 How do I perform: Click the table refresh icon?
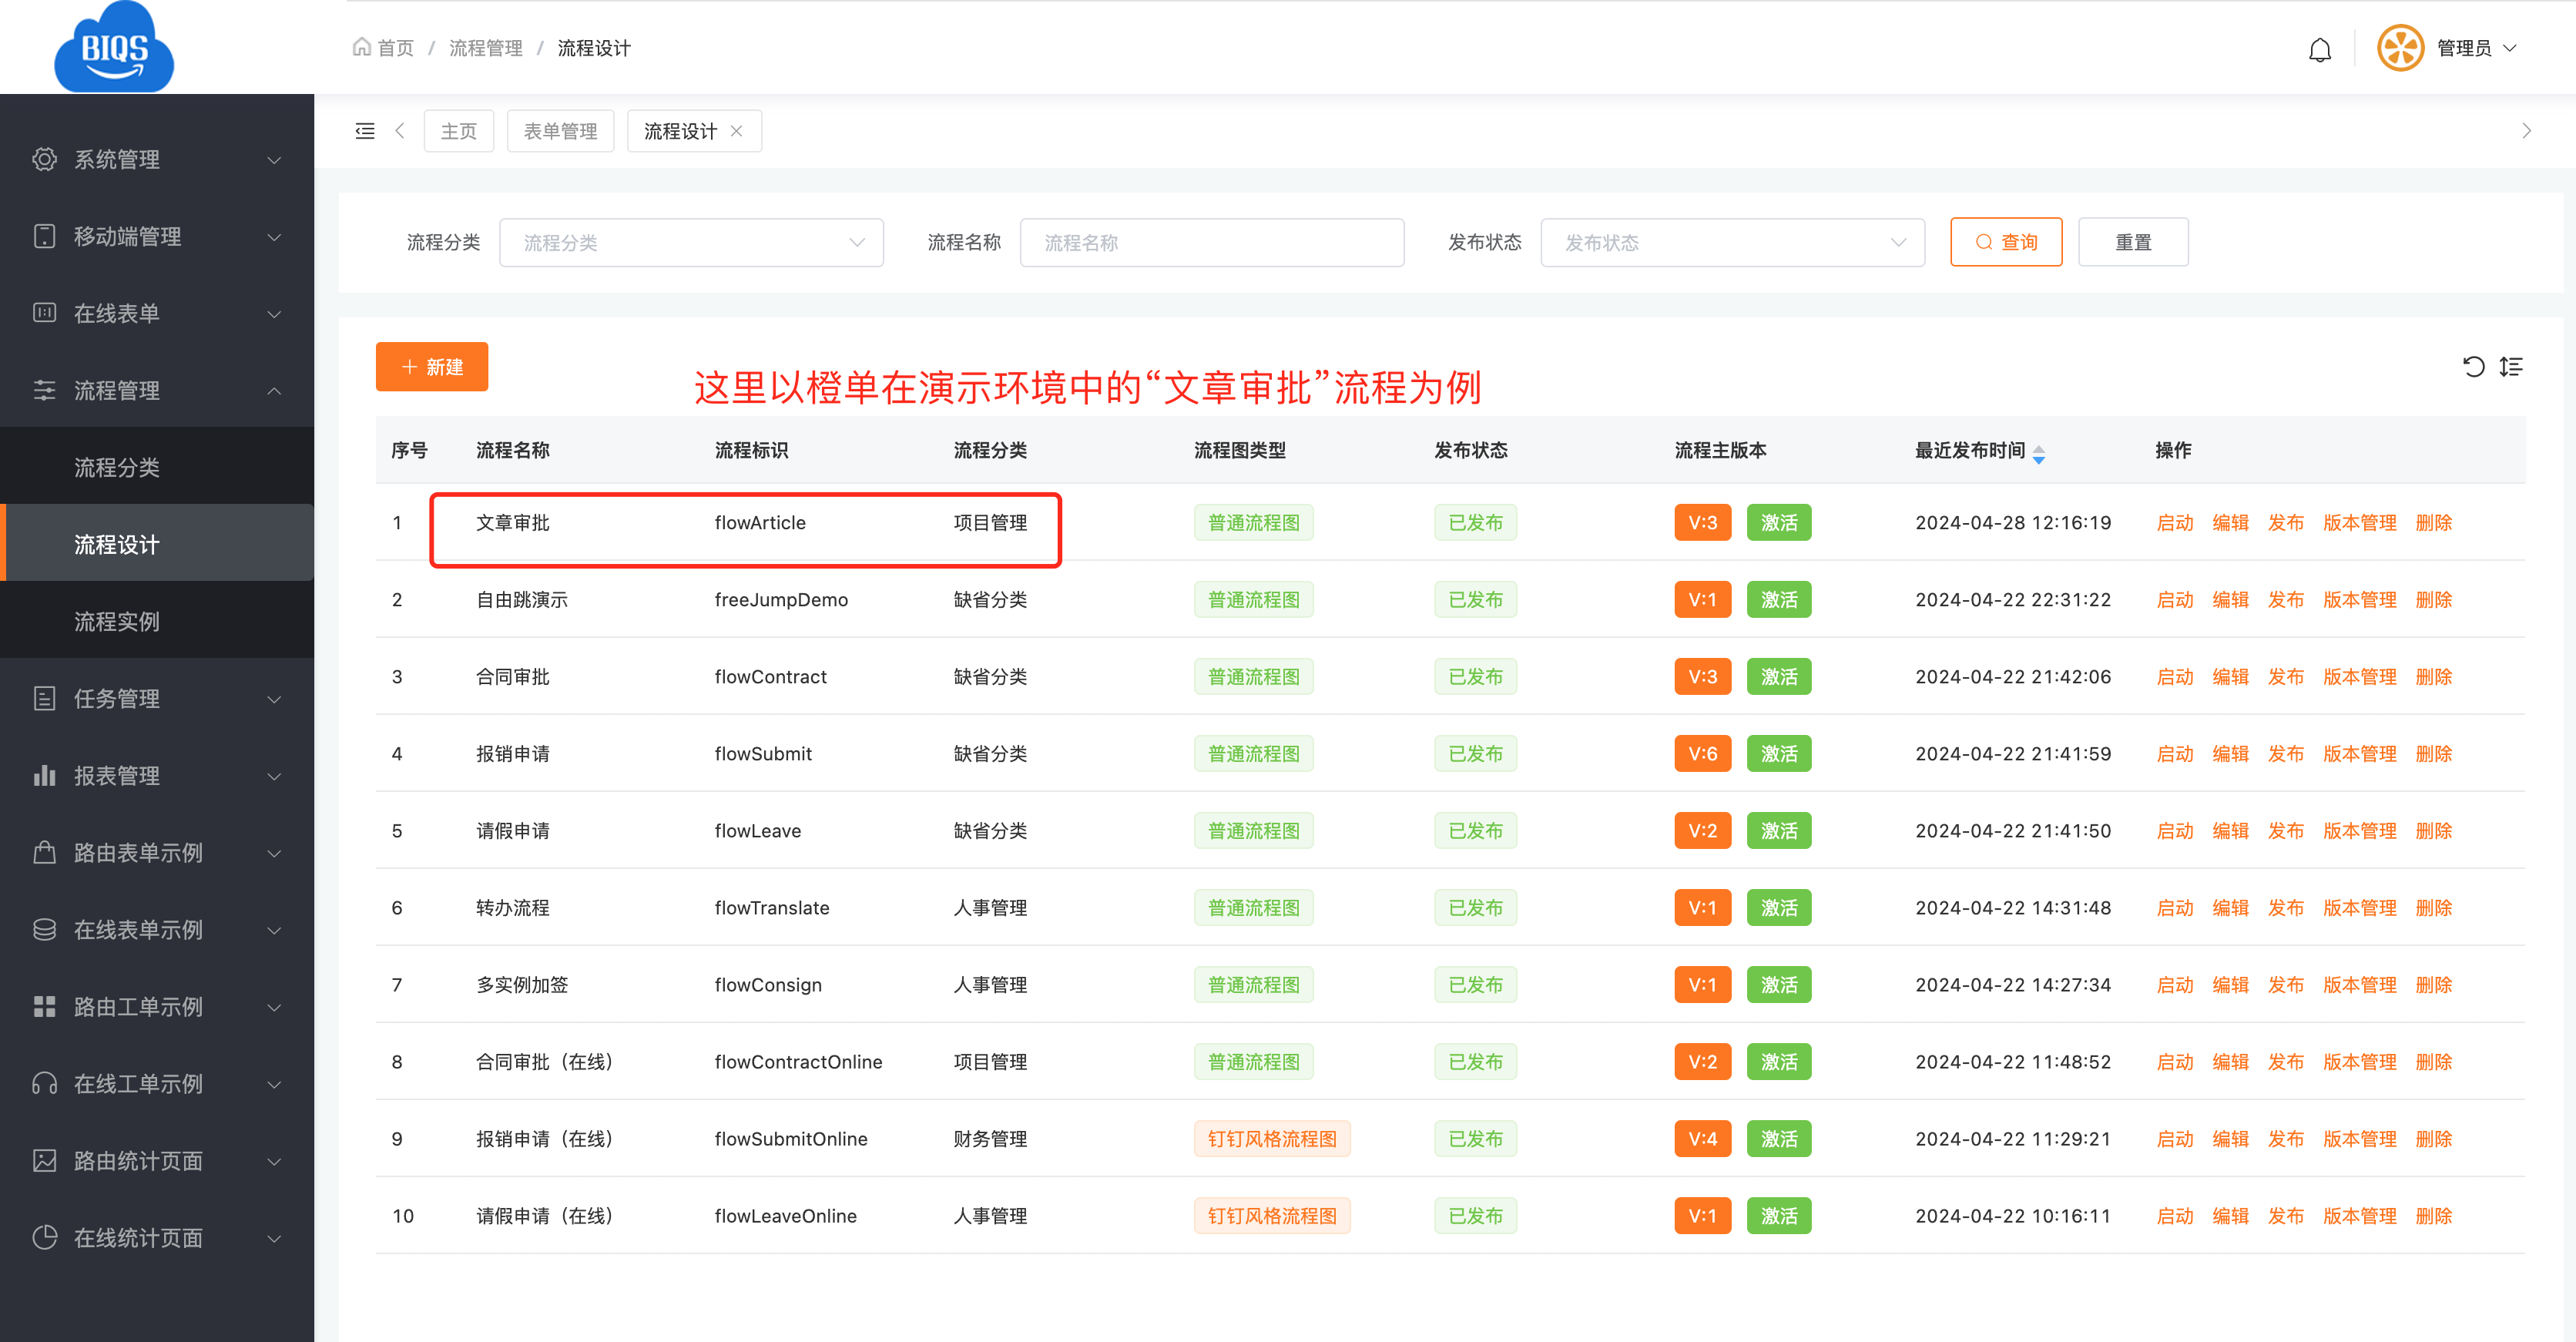[x=2473, y=367]
